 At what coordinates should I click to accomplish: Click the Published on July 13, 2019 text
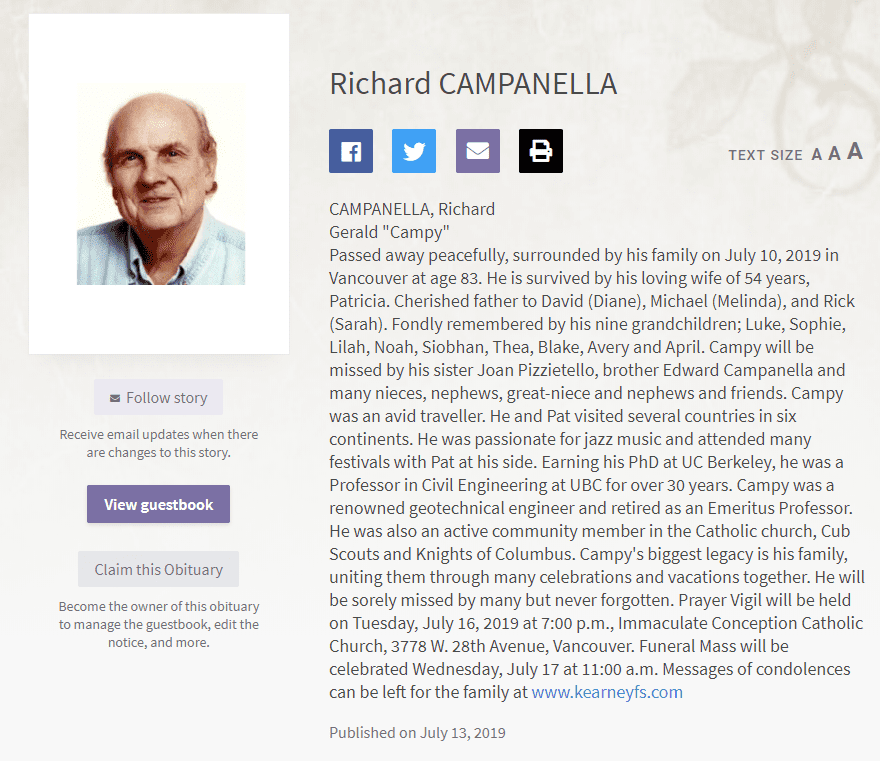417,732
